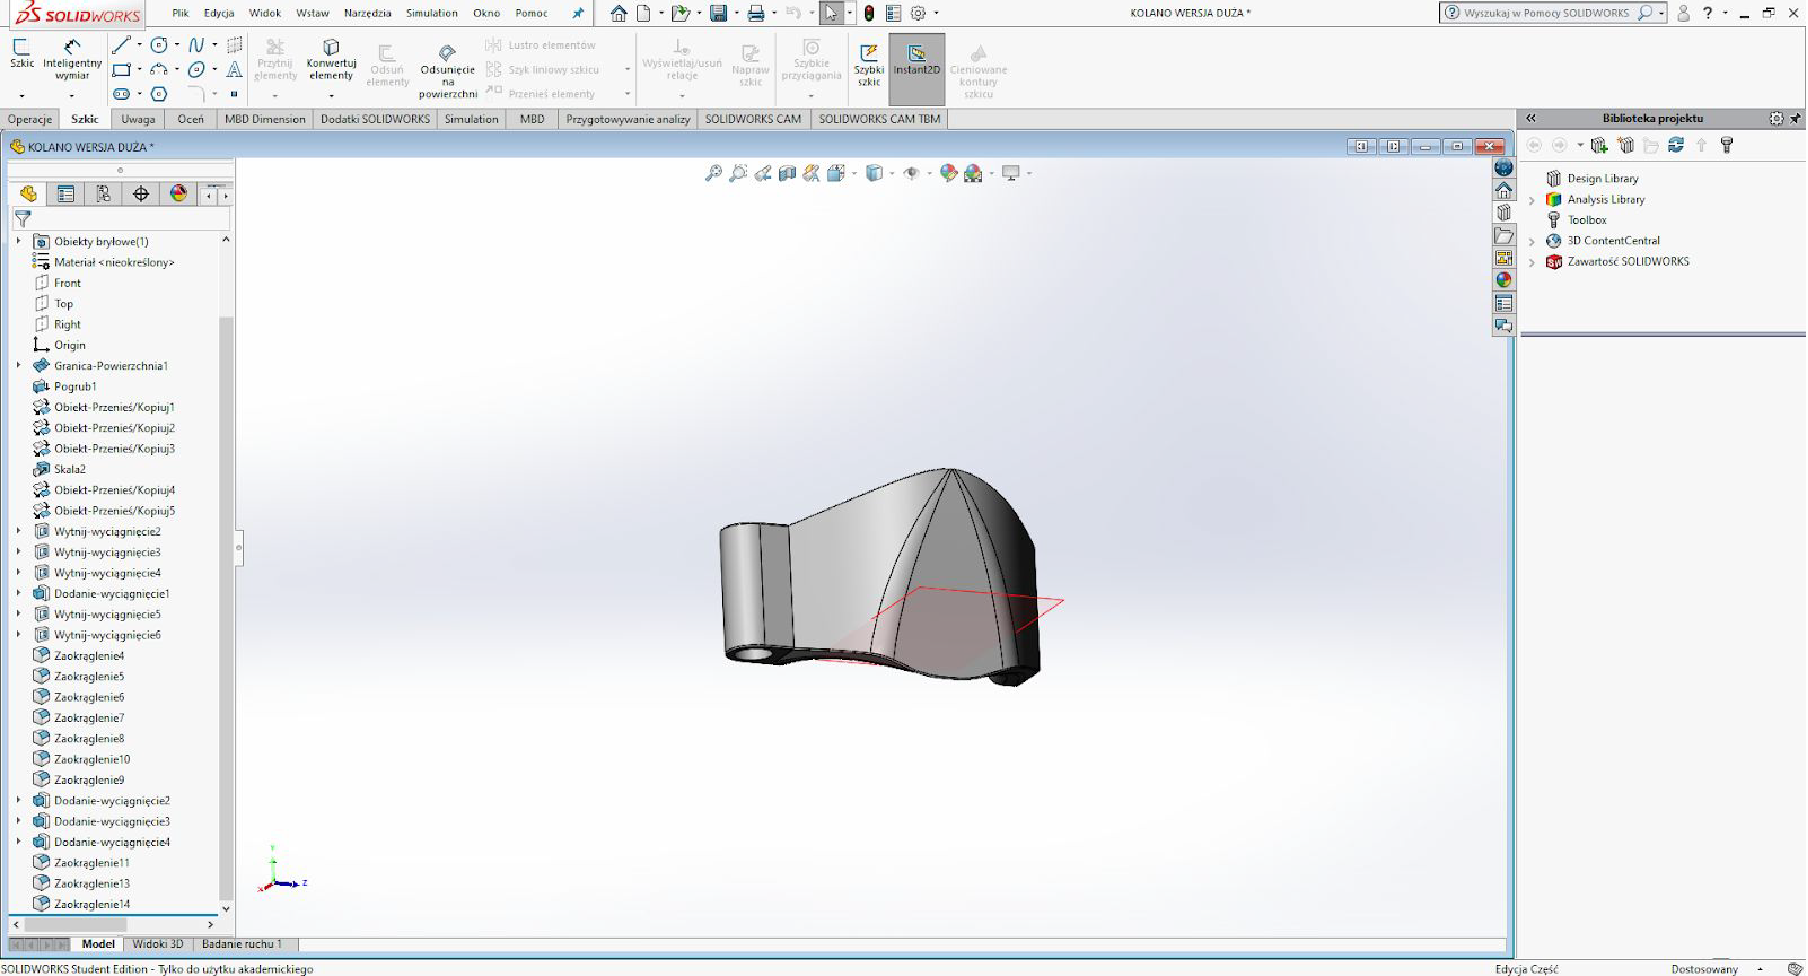This screenshot has height=976, width=1808.
Task: Open the dropdown arrow under the Szkic button
Action: pyautogui.click(x=21, y=95)
